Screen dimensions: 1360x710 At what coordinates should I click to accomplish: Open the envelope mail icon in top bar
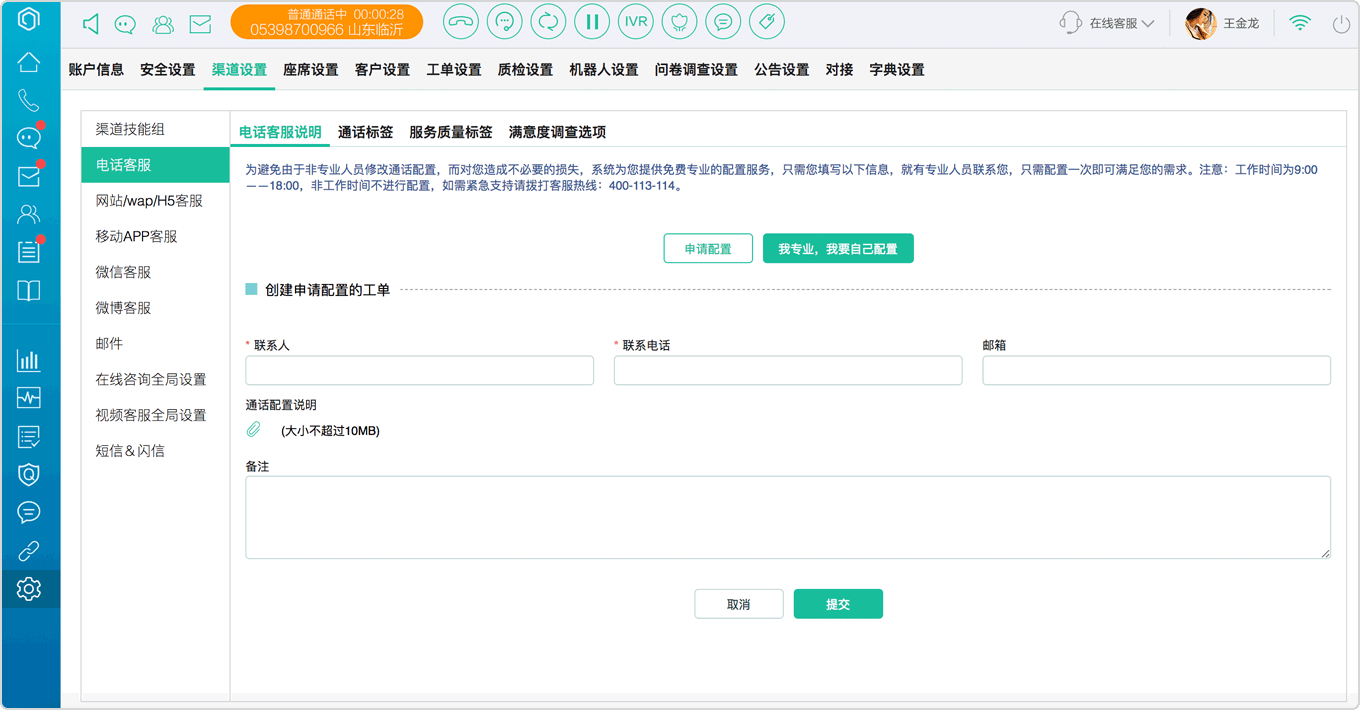pyautogui.click(x=200, y=24)
